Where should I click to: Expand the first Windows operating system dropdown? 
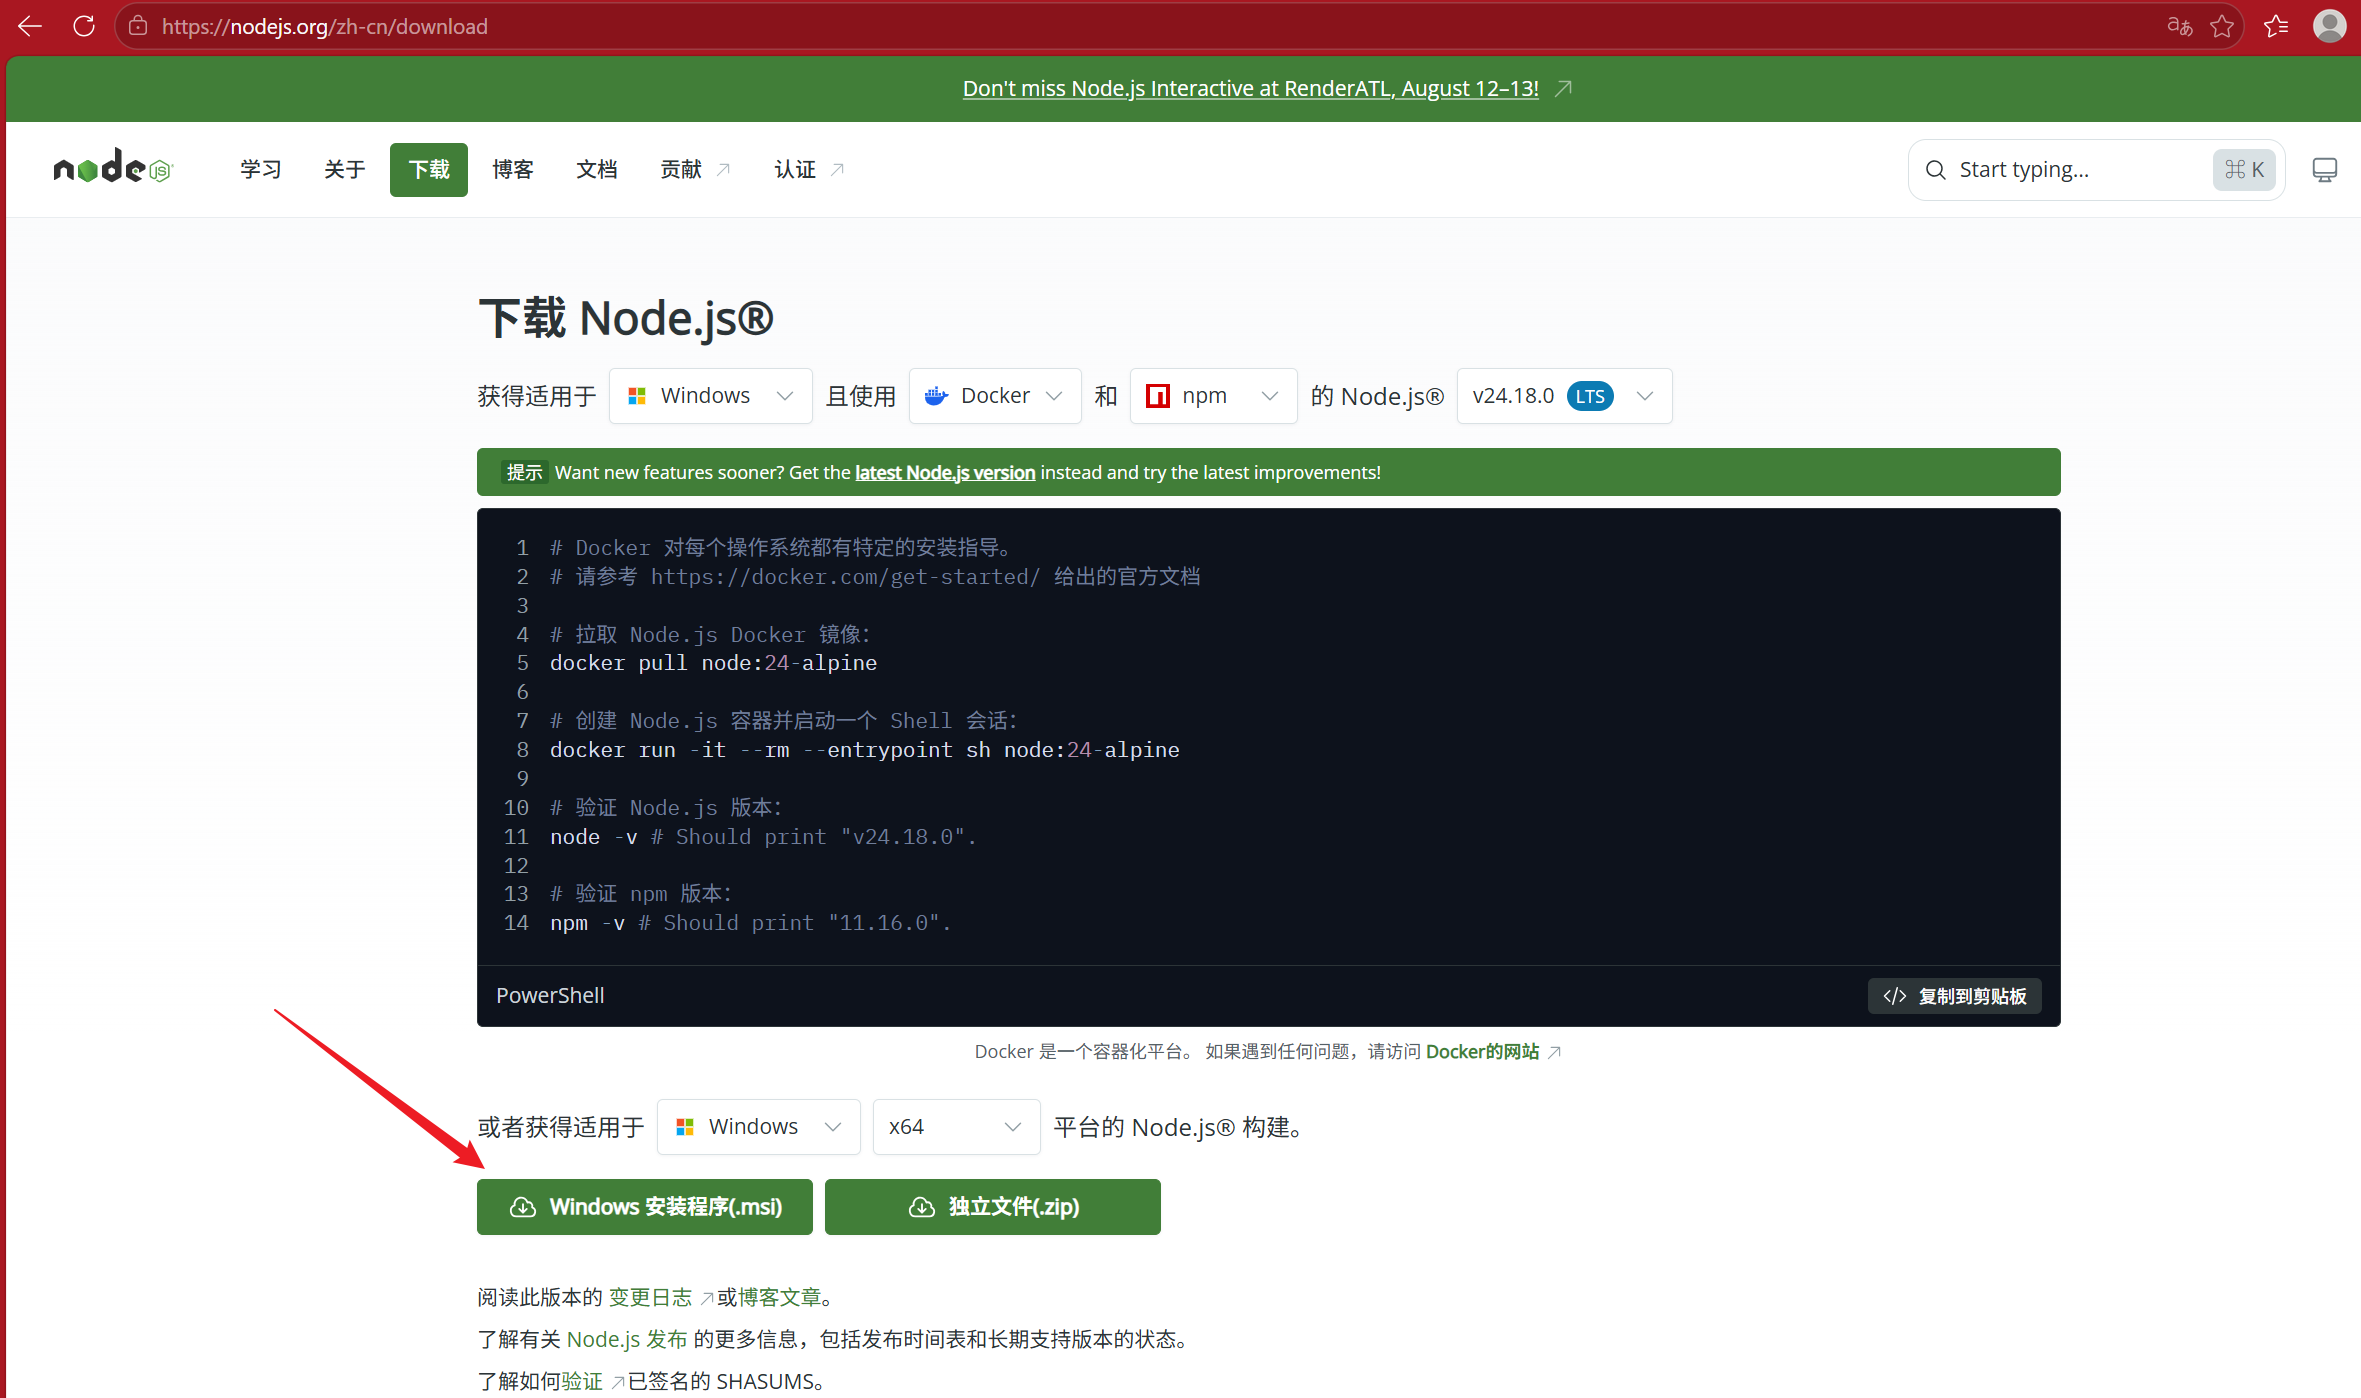711,396
